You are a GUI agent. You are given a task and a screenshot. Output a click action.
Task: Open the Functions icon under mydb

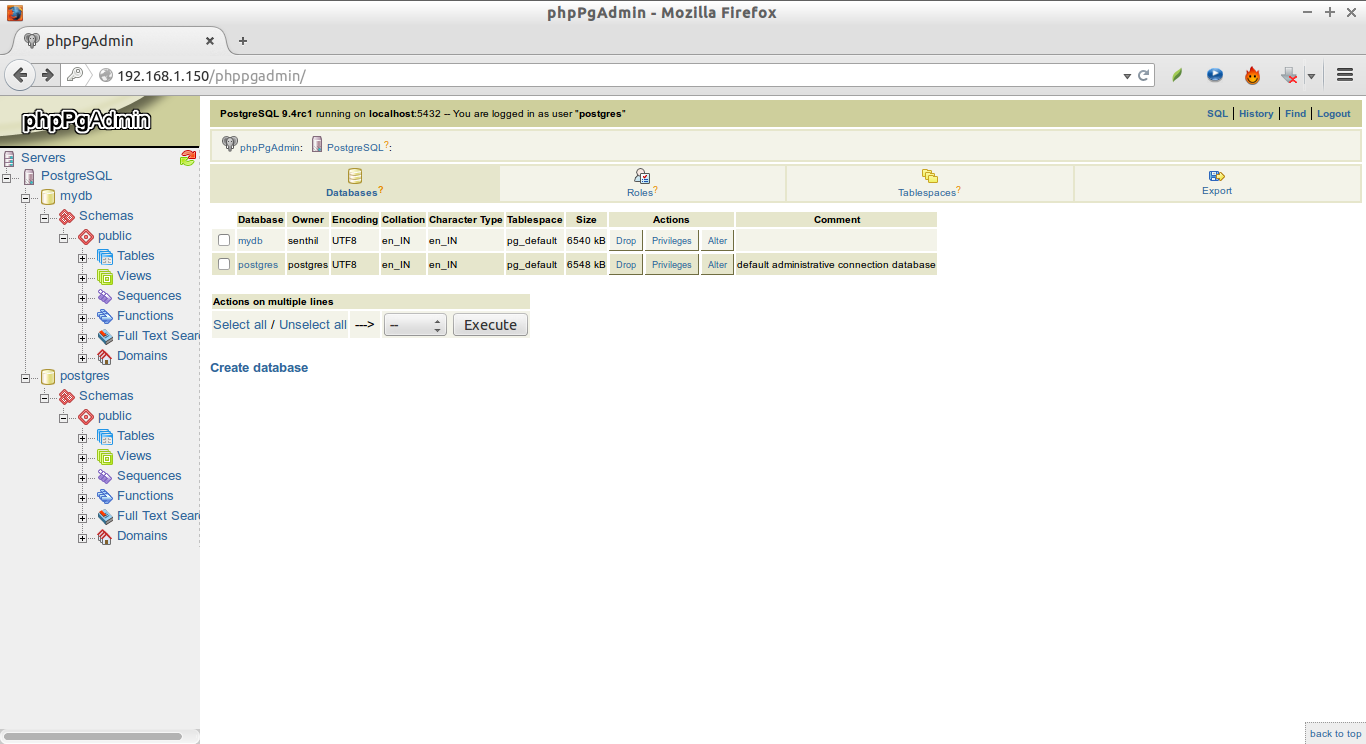pos(105,316)
